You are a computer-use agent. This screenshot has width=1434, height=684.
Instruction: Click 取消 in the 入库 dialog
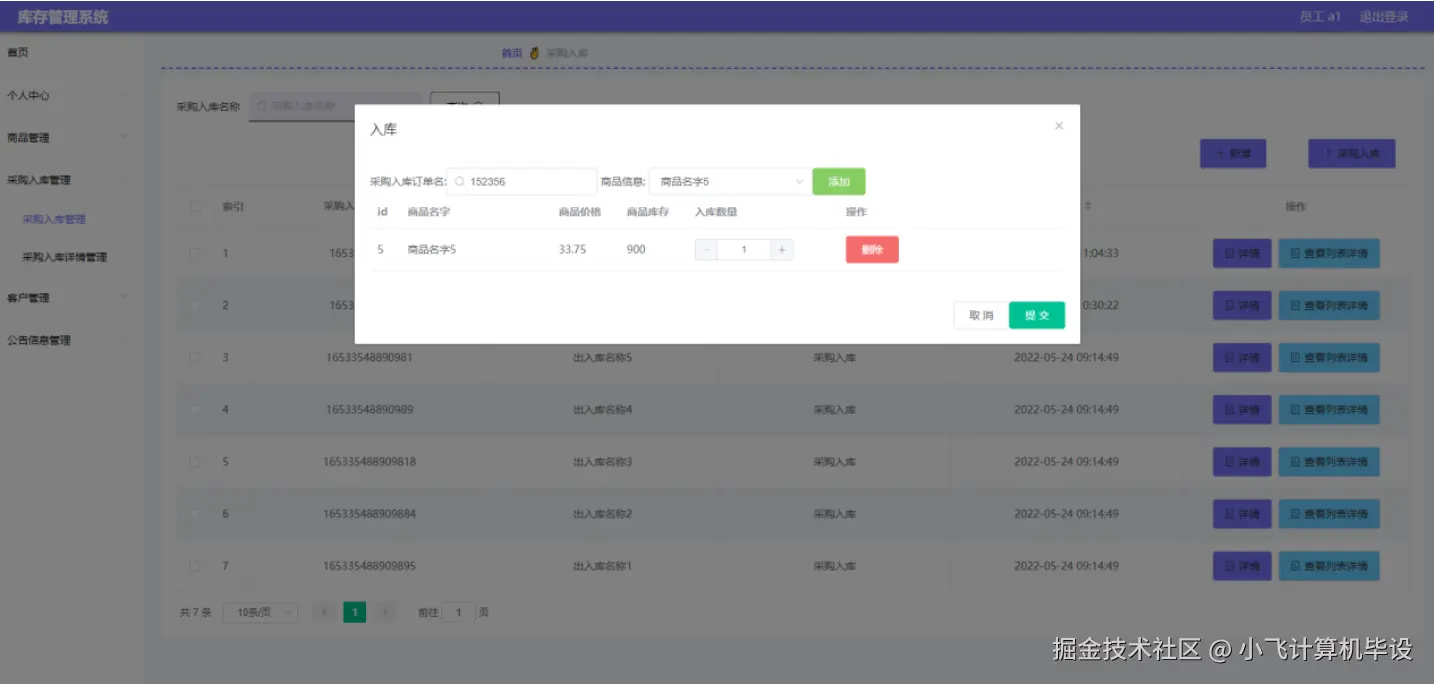point(981,315)
